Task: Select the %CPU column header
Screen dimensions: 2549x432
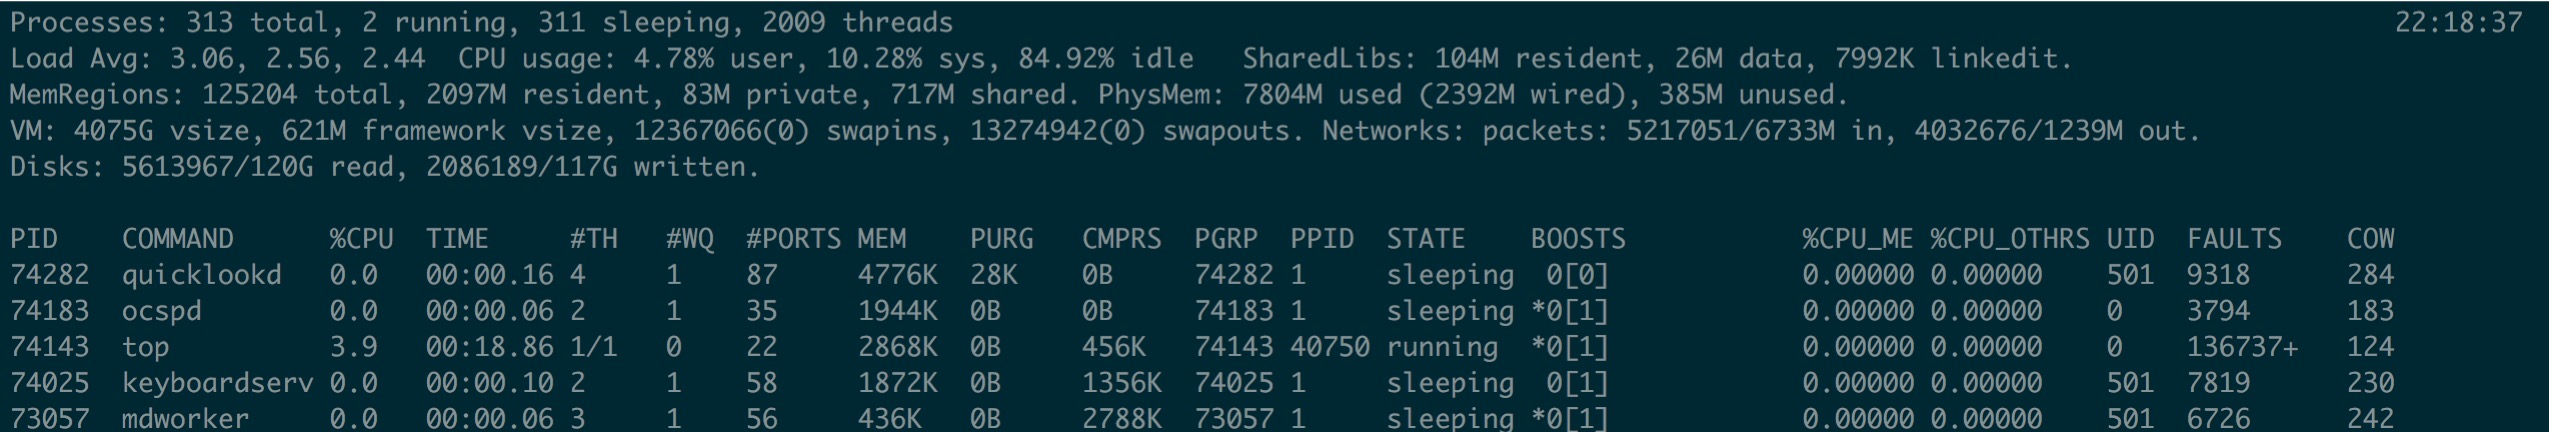Action: coord(361,239)
